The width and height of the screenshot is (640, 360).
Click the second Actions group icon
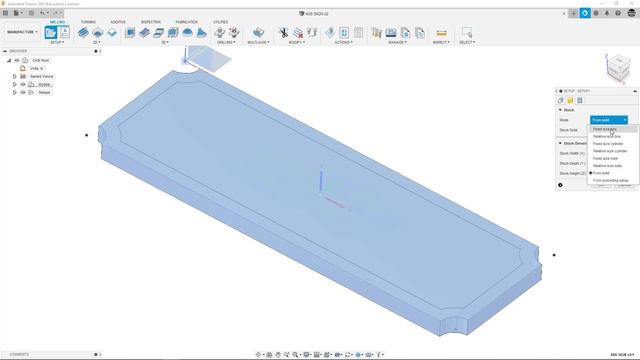(344, 32)
